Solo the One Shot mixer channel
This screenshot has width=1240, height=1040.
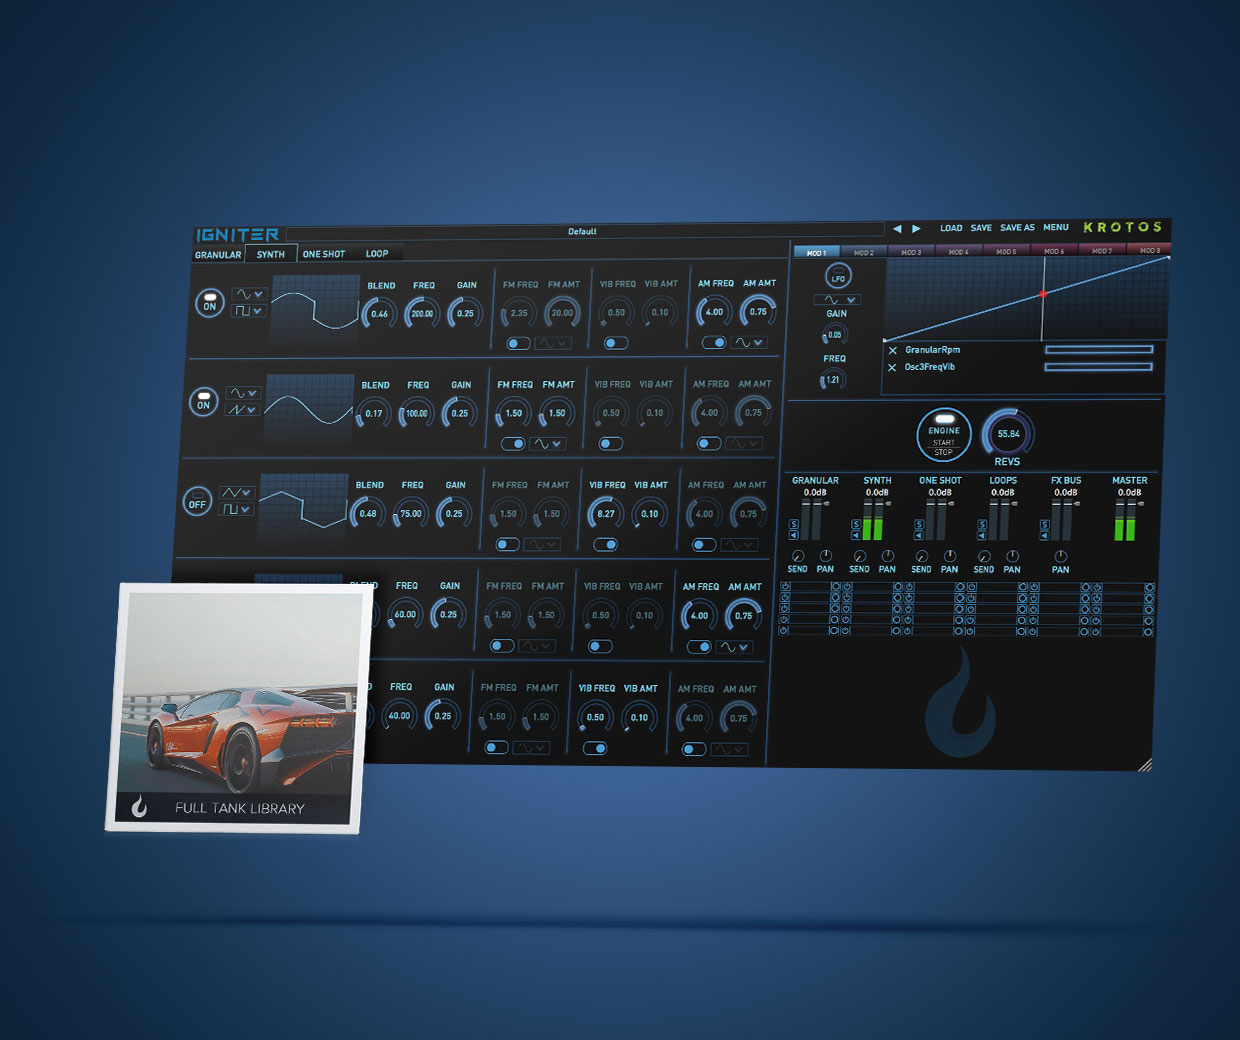pyautogui.click(x=919, y=524)
